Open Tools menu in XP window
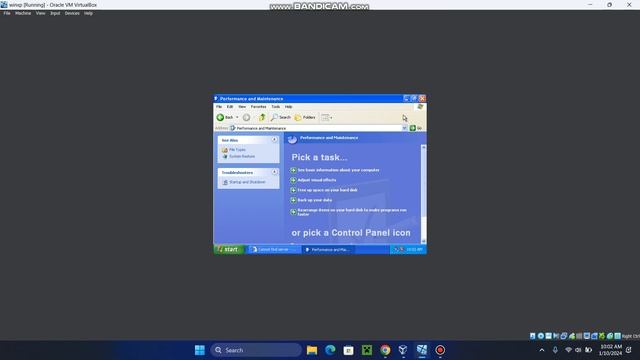The width and height of the screenshot is (640, 360). (x=276, y=107)
